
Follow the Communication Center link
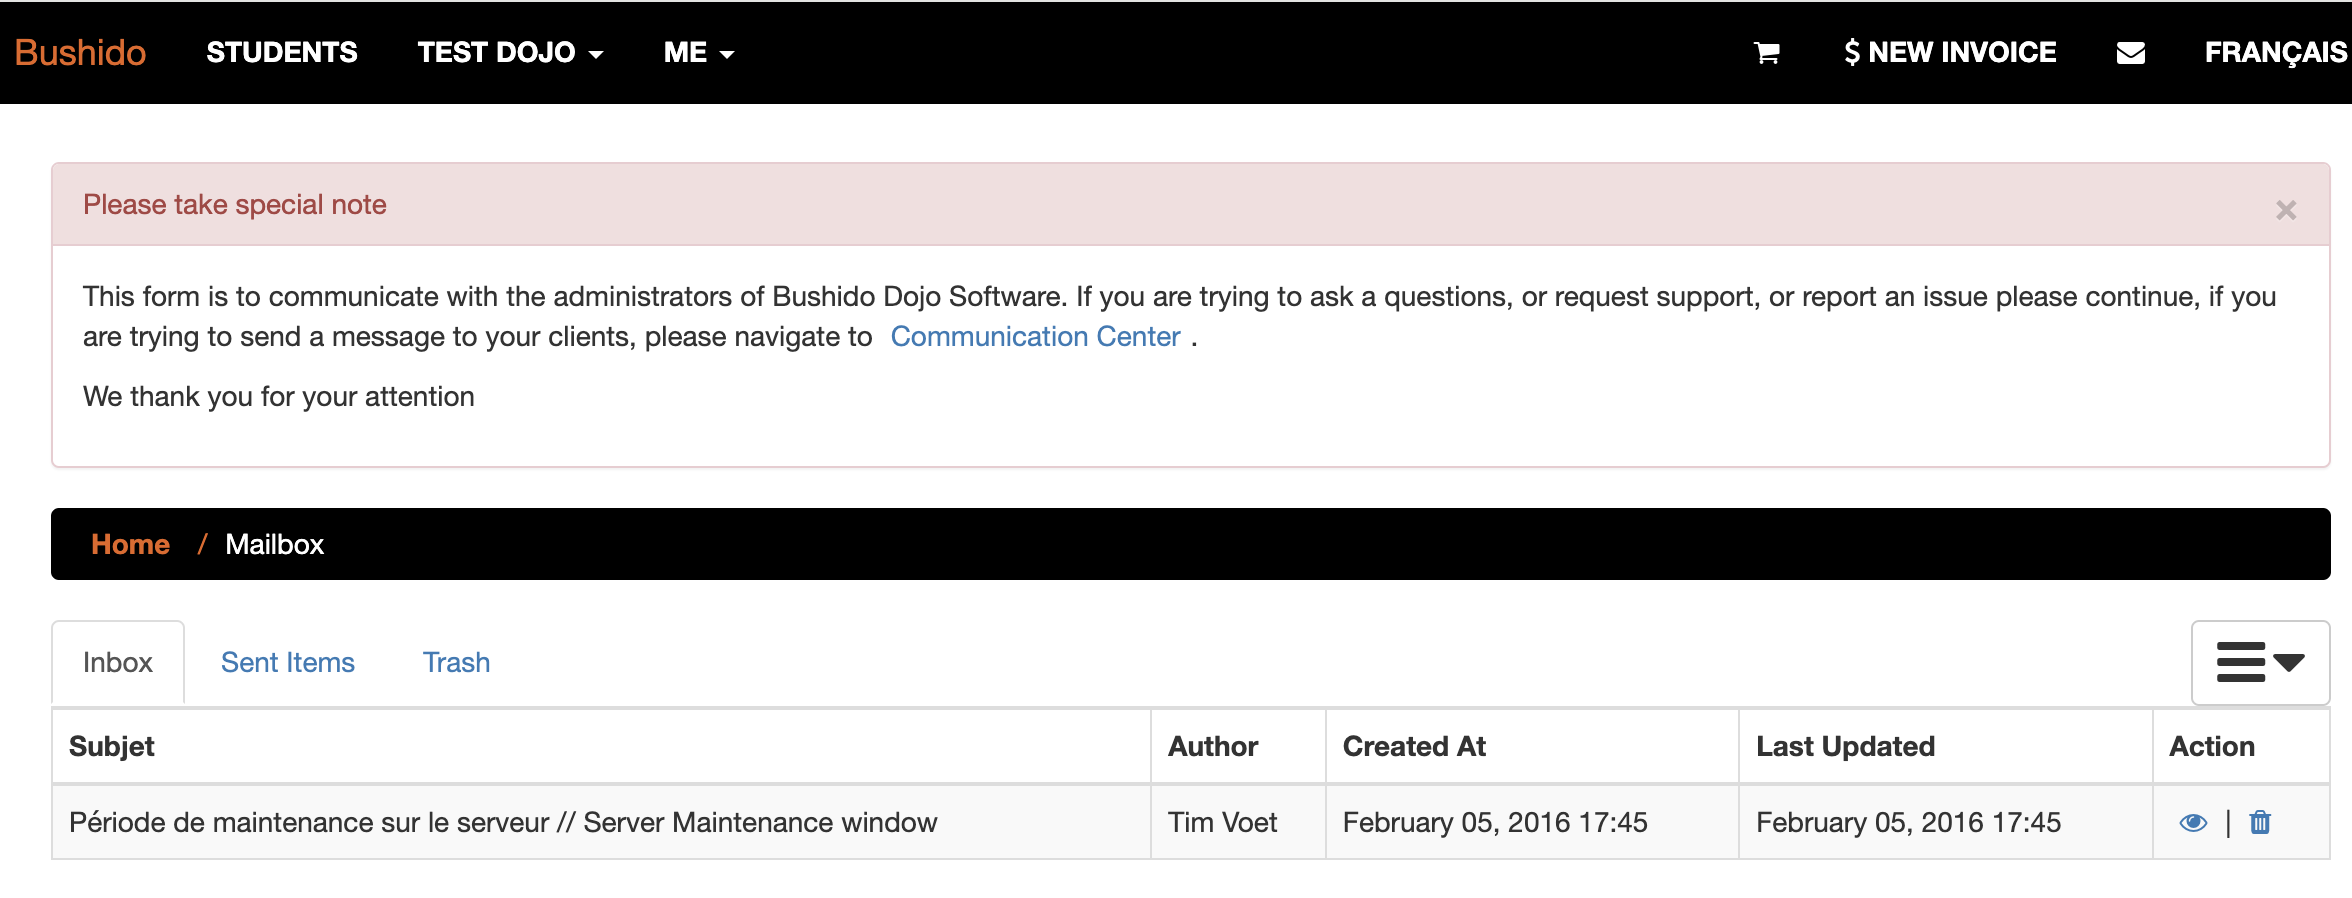[x=1035, y=337]
